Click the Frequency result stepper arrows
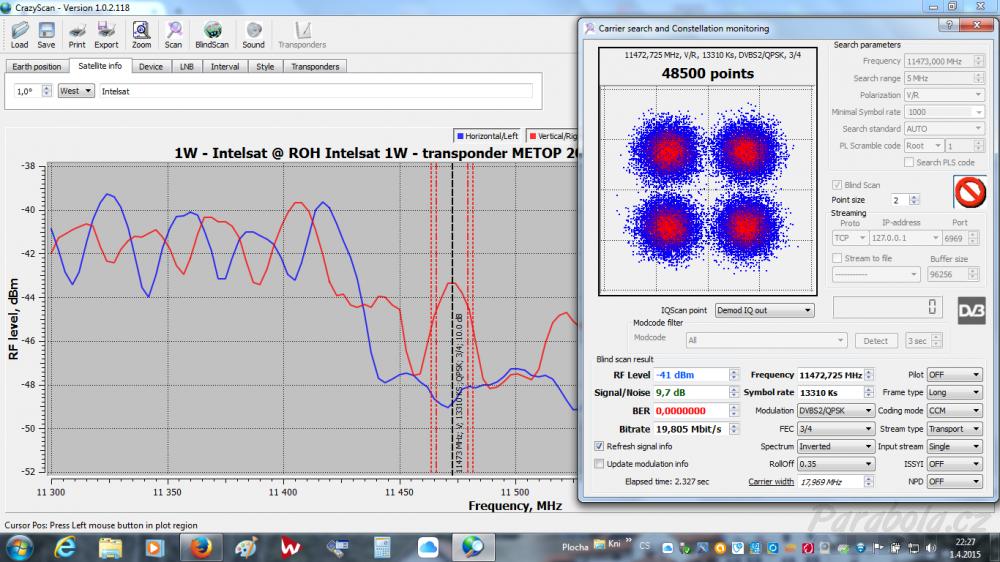 (869, 375)
